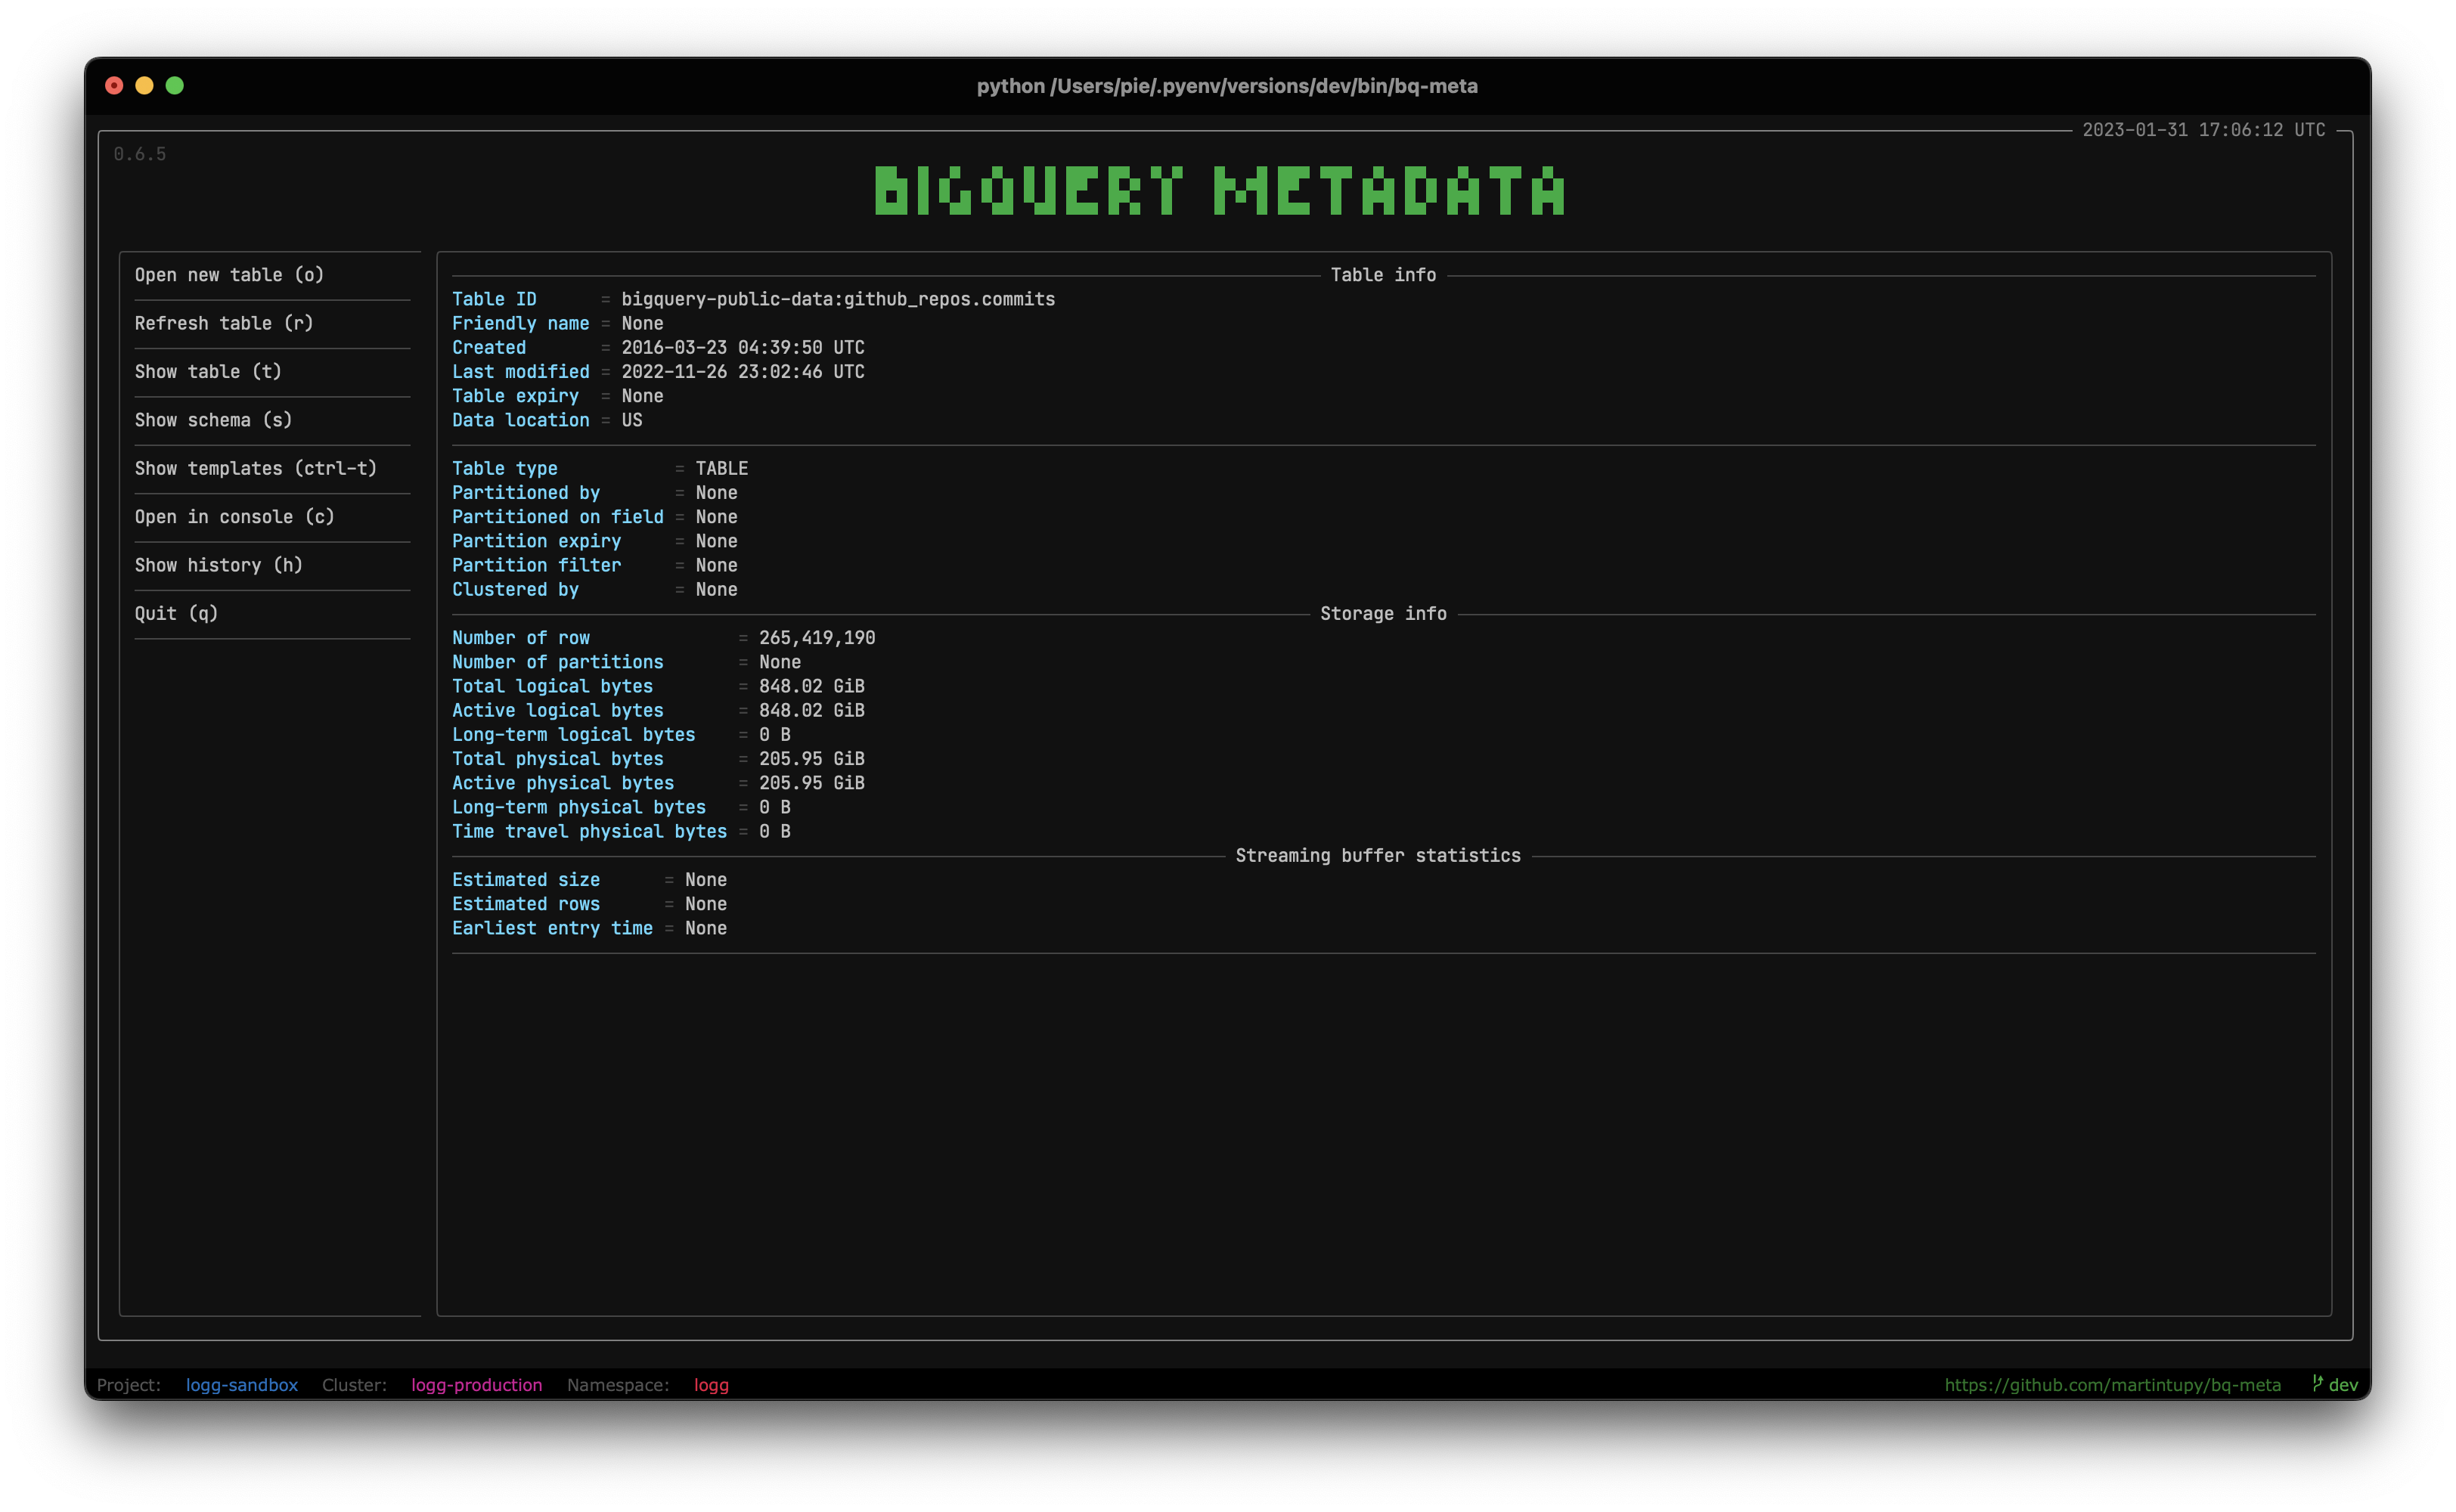
Task: Click the version number 0.6.5
Action: (140, 154)
